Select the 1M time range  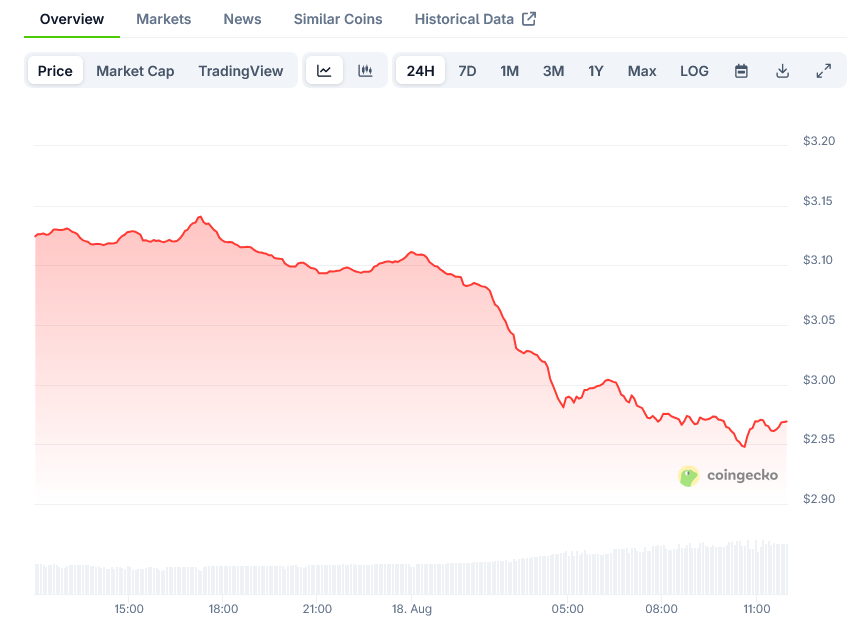[509, 71]
